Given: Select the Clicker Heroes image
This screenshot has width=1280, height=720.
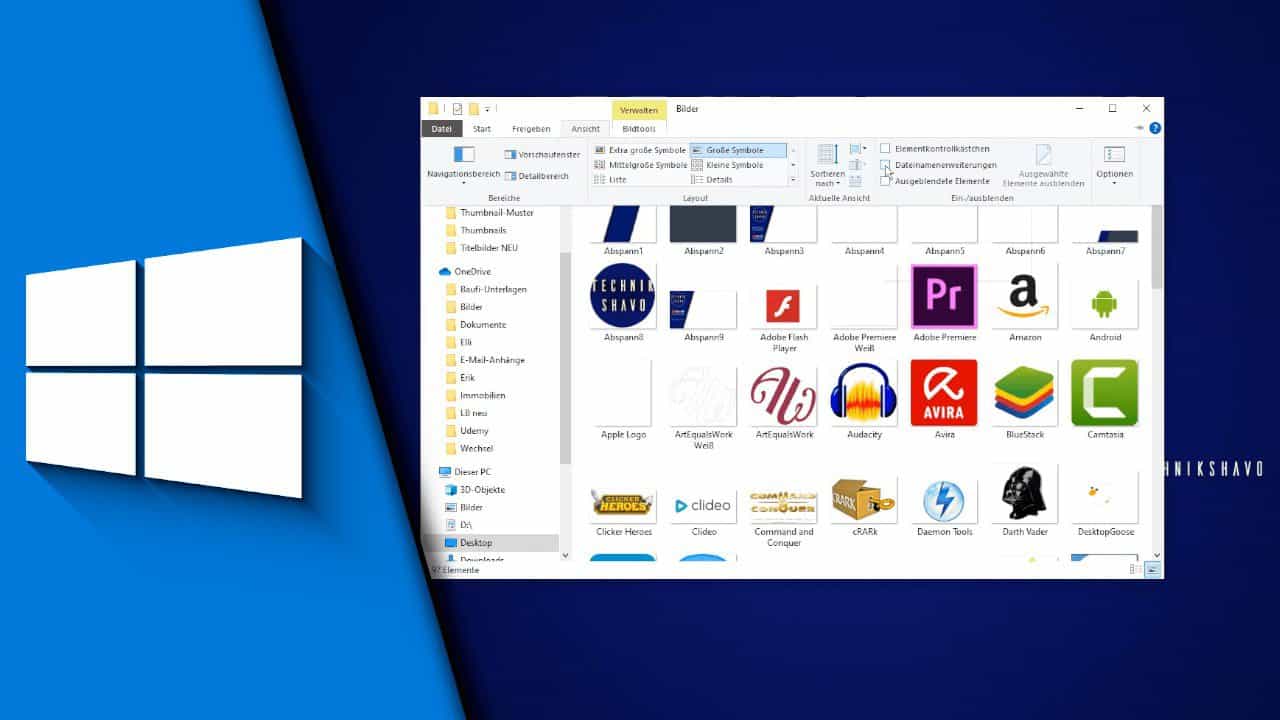Looking at the screenshot, I should pos(623,504).
